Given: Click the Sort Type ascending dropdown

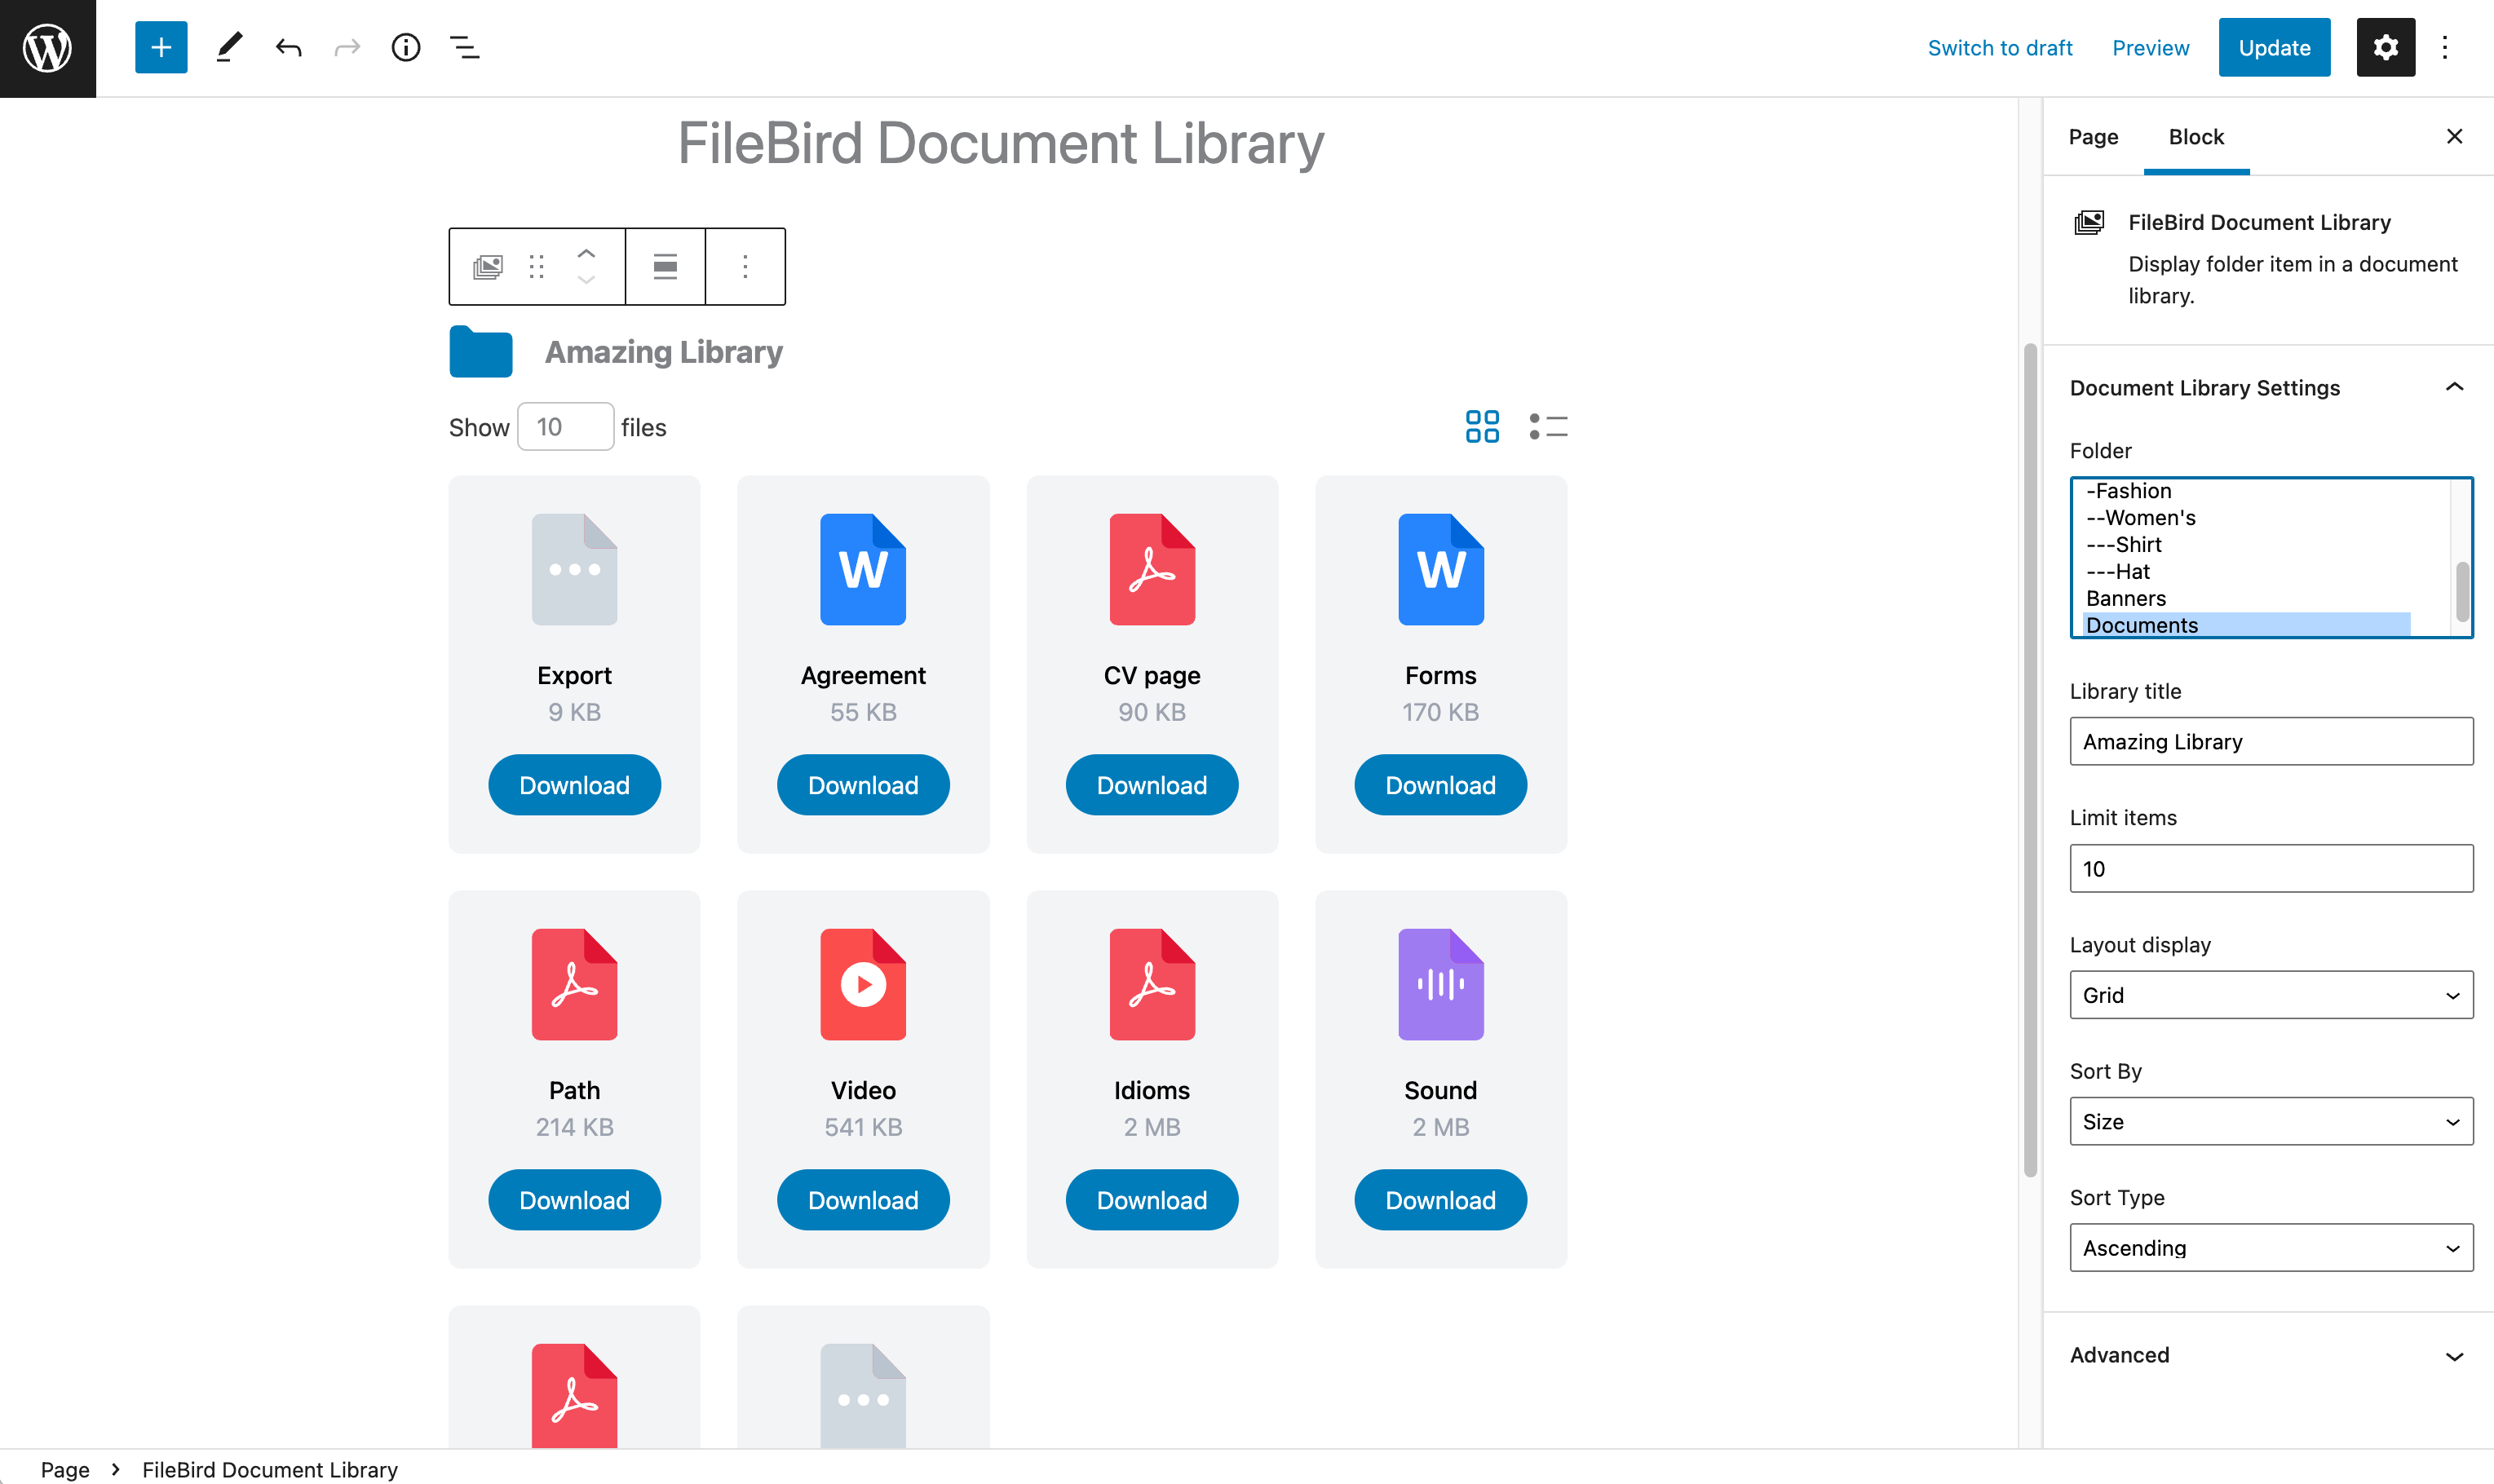Looking at the screenshot, I should (2271, 1246).
